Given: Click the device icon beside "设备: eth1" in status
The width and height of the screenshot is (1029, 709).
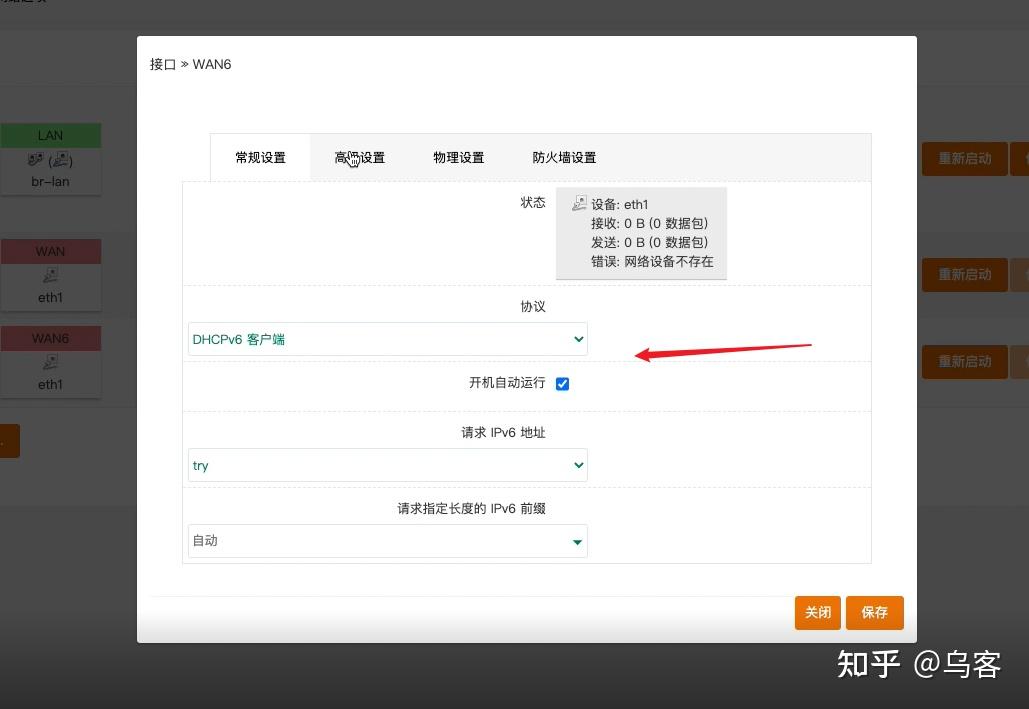Looking at the screenshot, I should (x=578, y=203).
